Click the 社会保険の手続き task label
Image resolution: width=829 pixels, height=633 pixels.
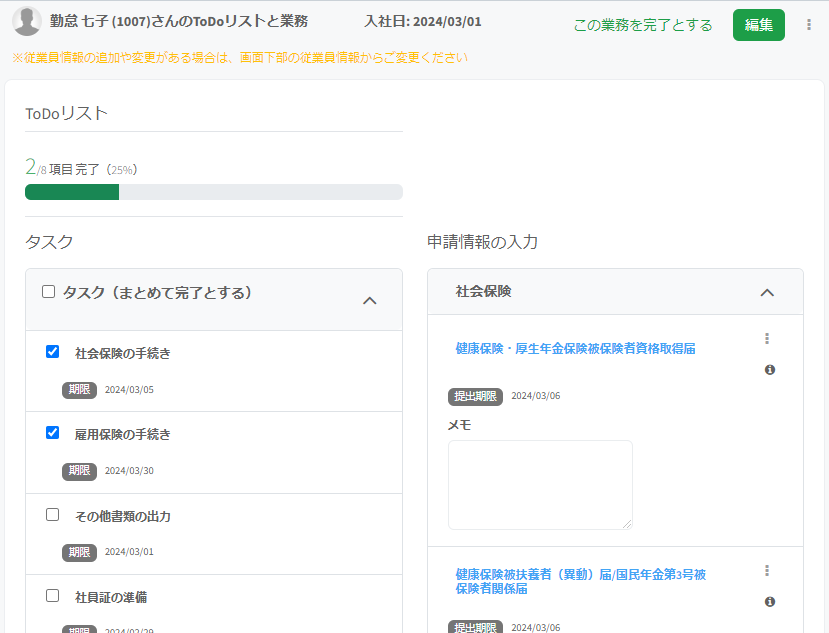click(x=123, y=353)
